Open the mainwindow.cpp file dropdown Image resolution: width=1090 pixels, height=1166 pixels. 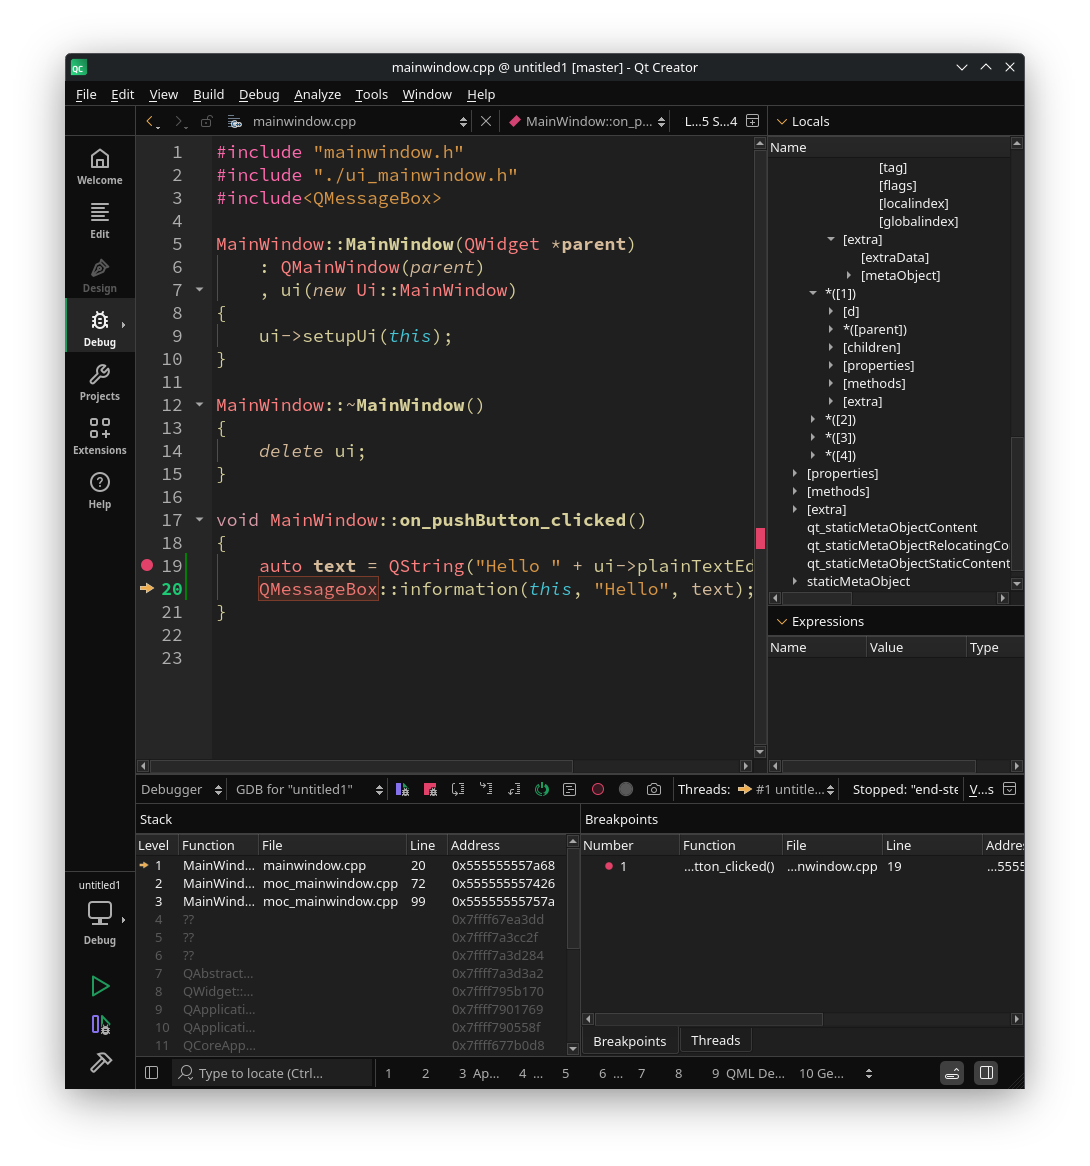pyautogui.click(x=348, y=121)
